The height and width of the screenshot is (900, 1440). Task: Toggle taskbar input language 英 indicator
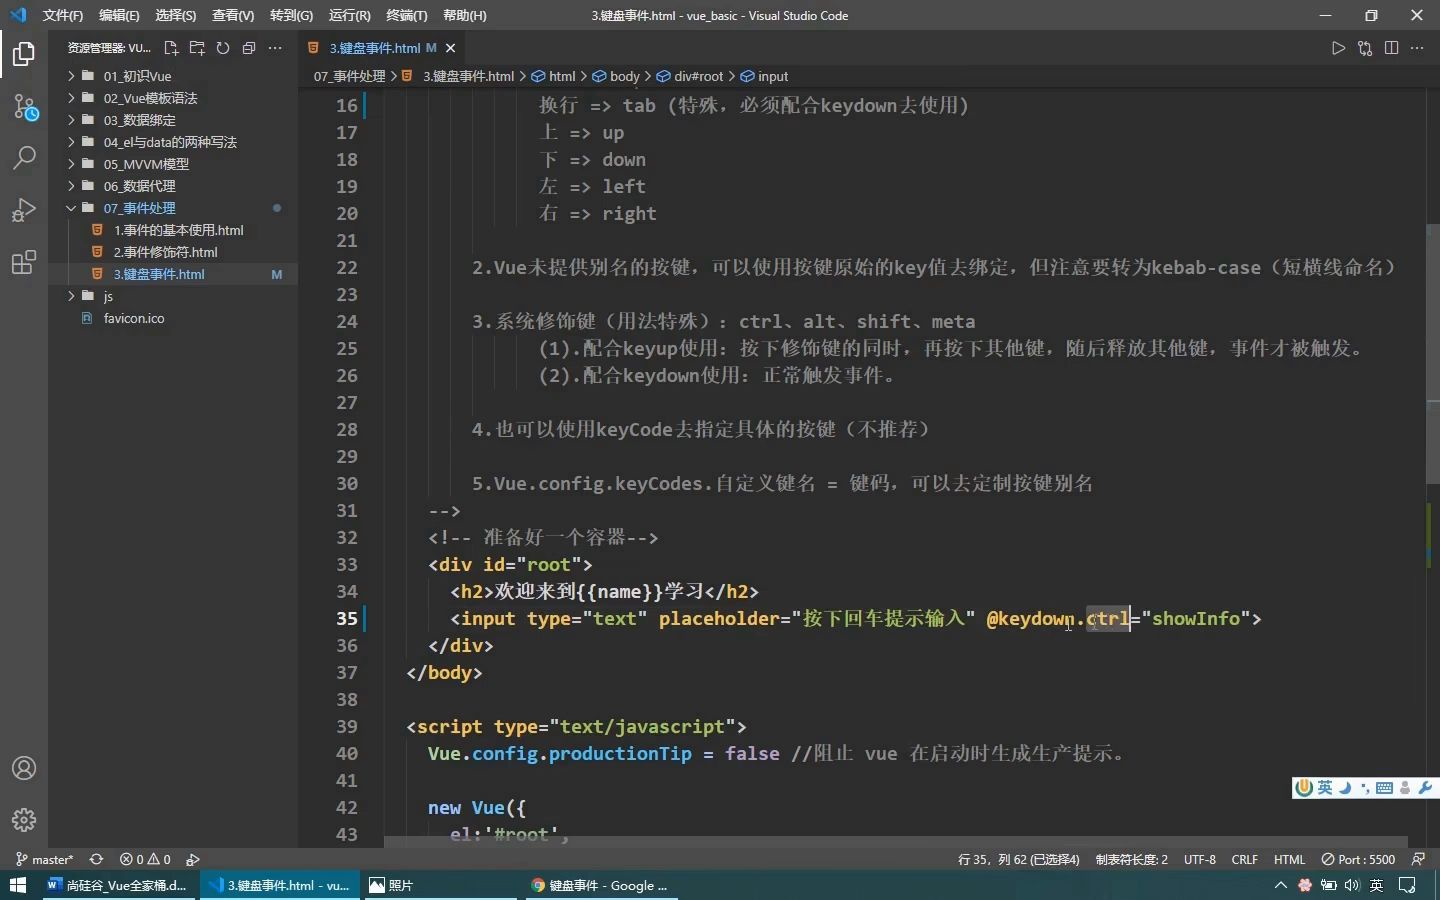[1377, 885]
